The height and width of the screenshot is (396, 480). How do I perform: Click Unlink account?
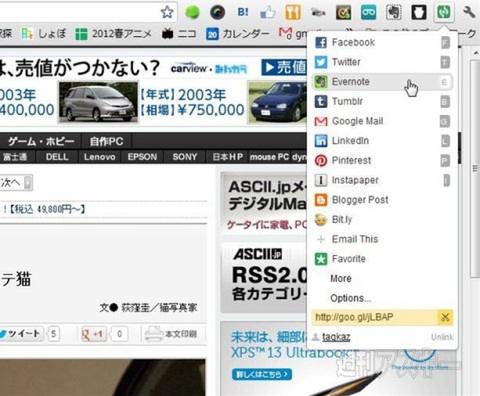point(442,337)
